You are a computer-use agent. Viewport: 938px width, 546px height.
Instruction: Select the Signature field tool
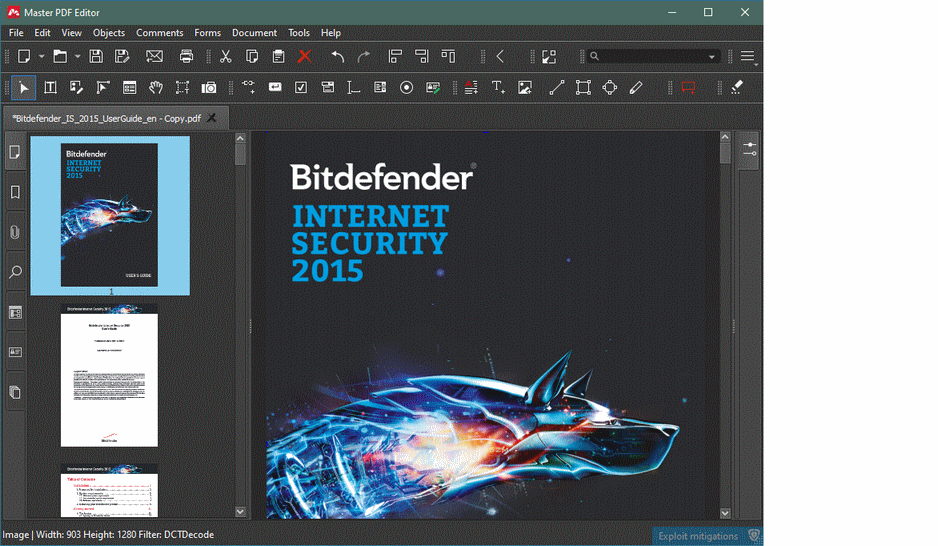click(x=433, y=88)
